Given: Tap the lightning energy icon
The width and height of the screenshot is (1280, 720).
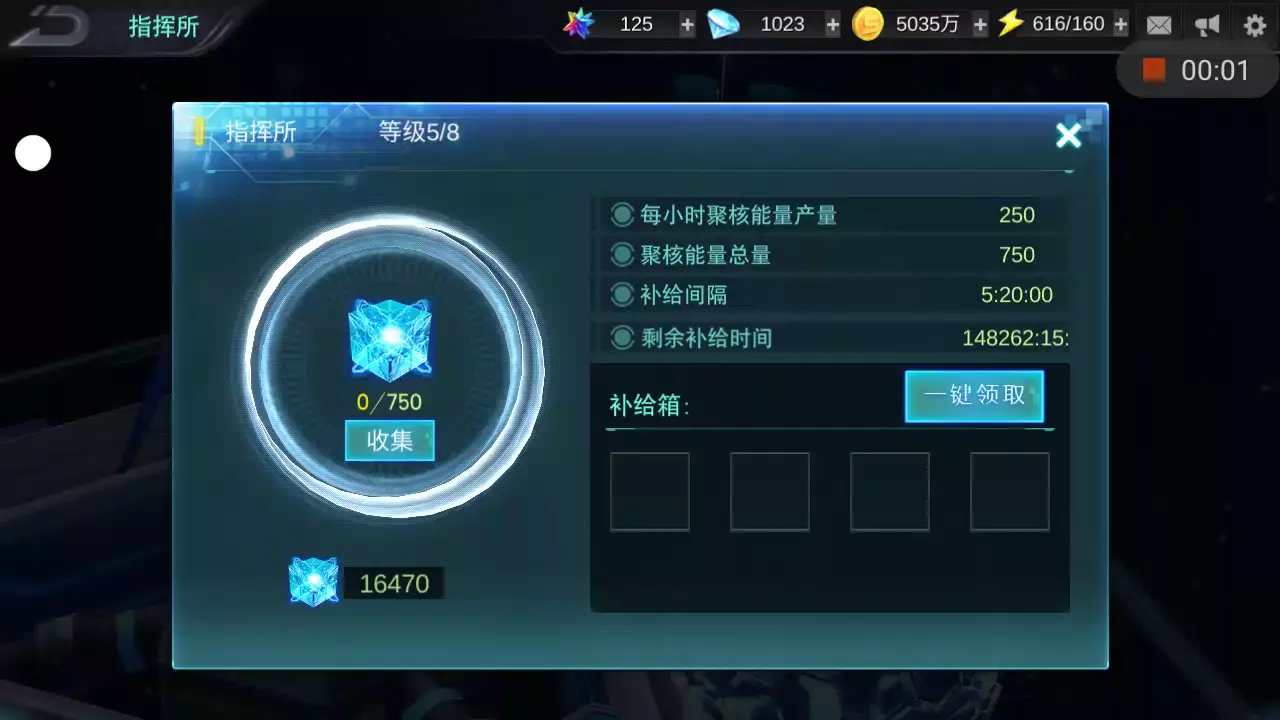Looking at the screenshot, I should click(1011, 23).
